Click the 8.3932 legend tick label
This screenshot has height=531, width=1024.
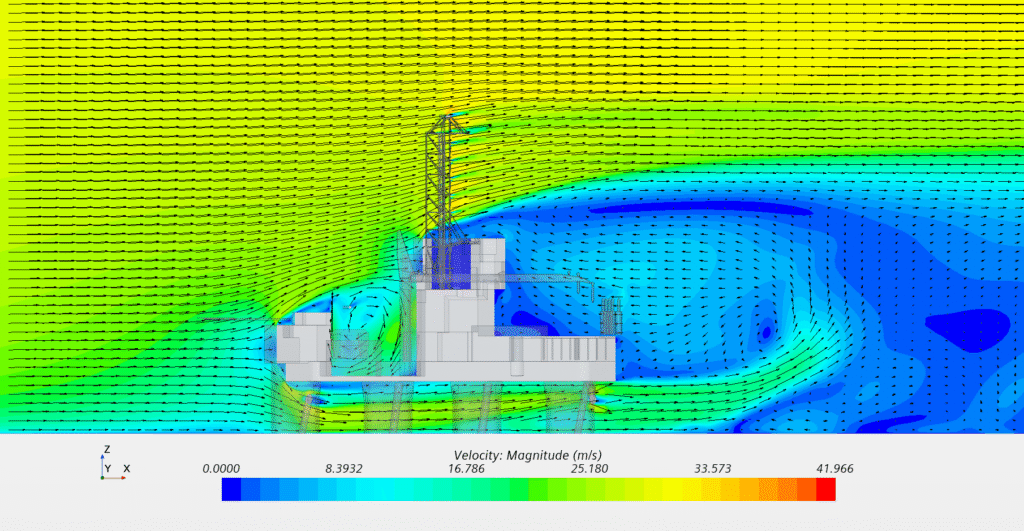point(344,468)
